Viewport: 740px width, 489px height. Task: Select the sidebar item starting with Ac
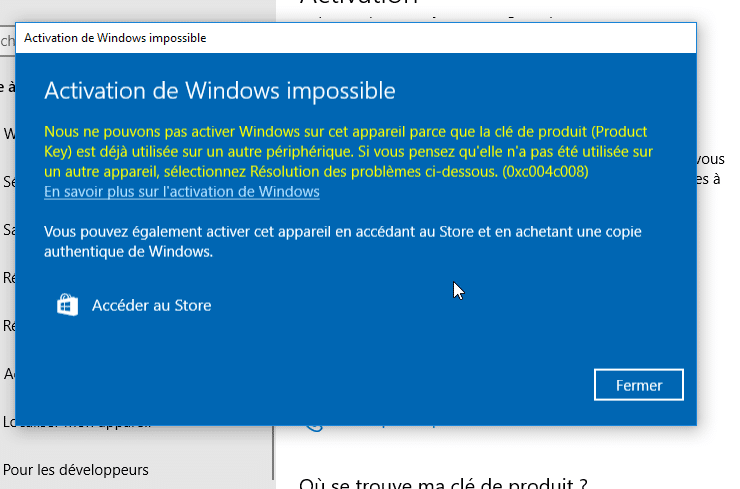[x=8, y=374]
